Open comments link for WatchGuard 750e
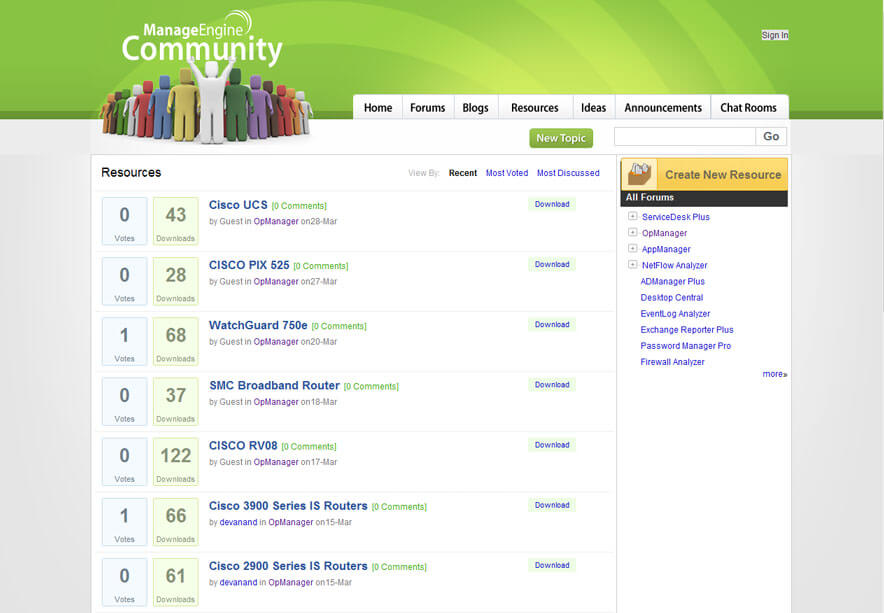The height and width of the screenshot is (613, 884). tap(339, 327)
